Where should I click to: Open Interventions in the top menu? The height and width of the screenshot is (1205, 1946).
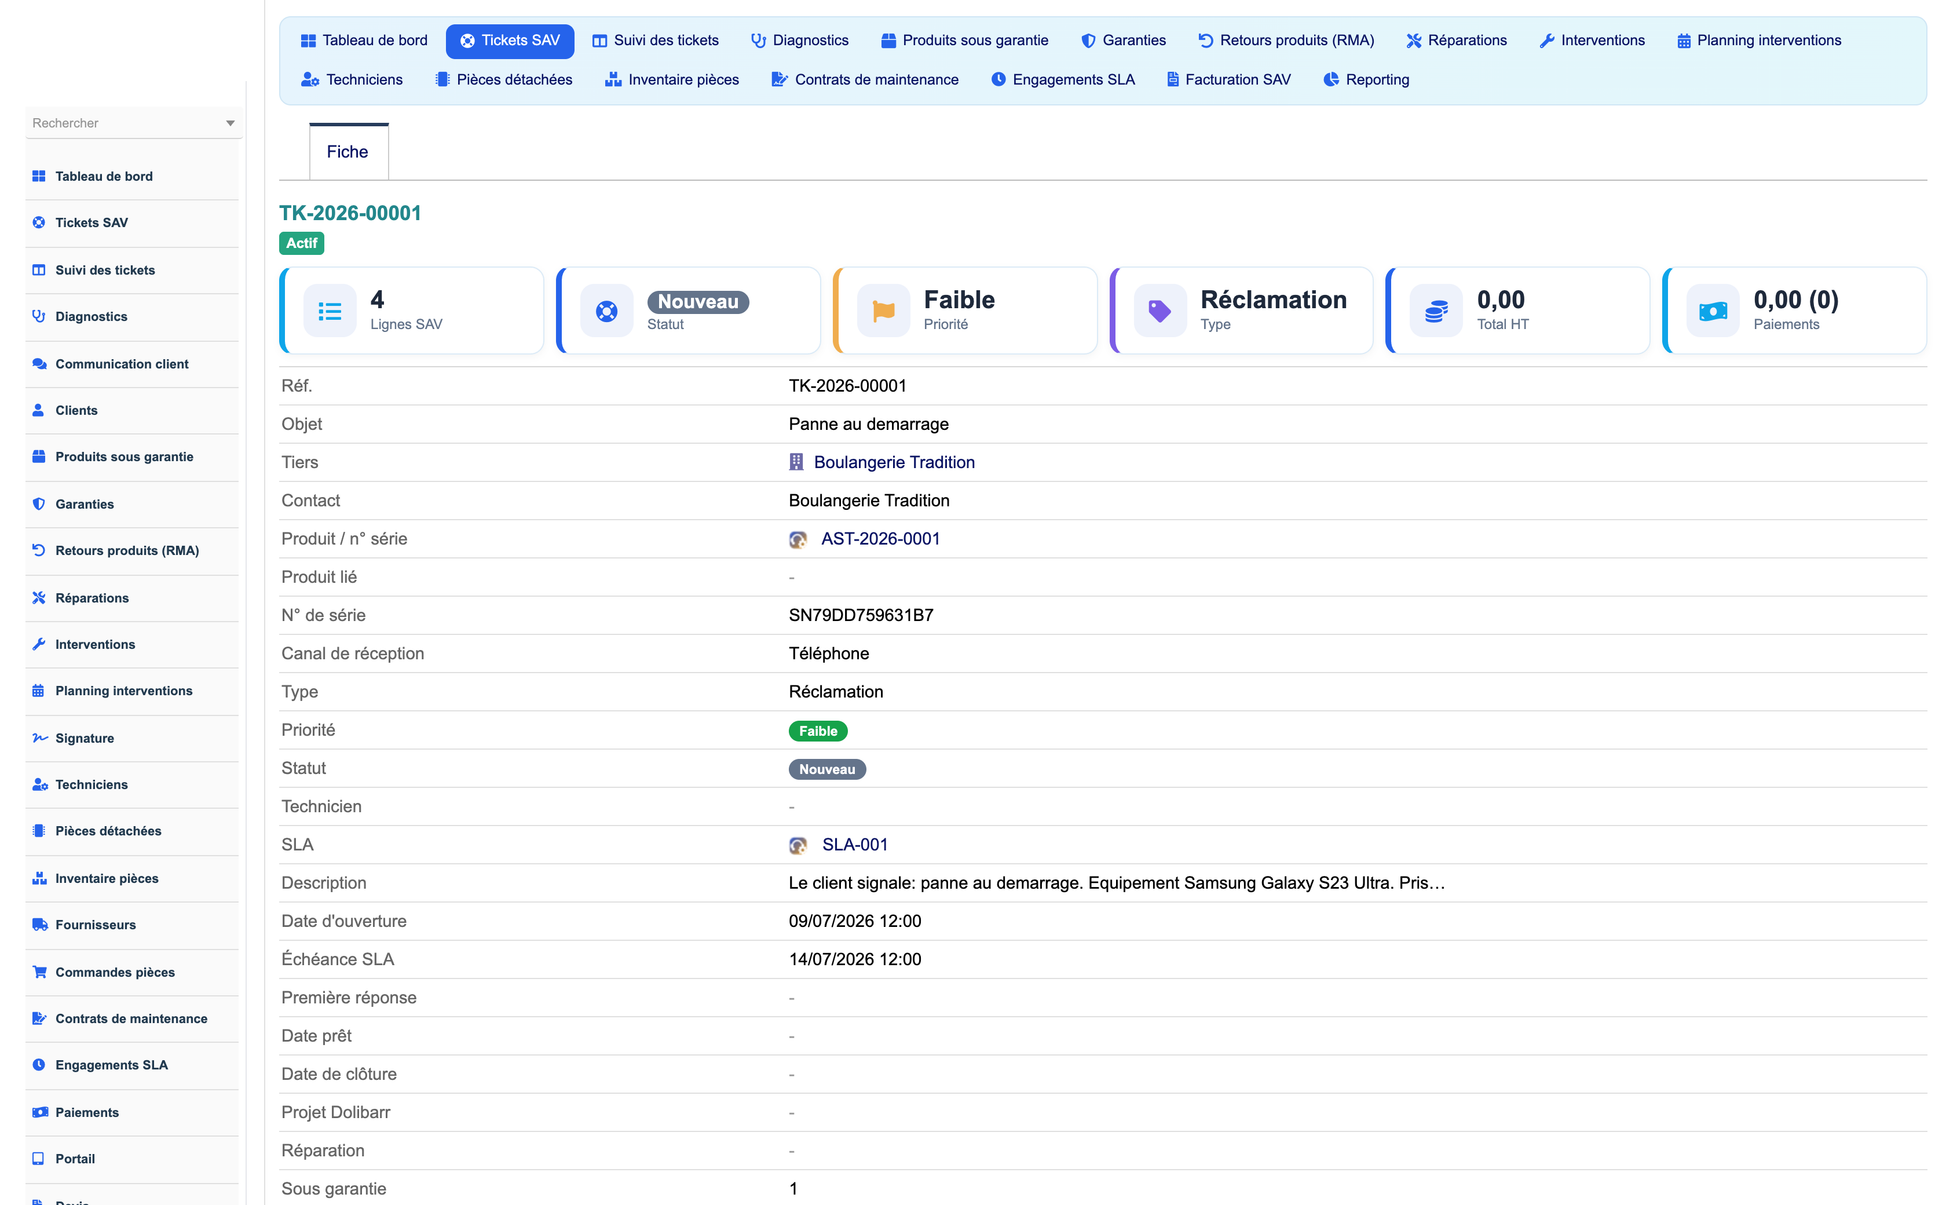(1592, 41)
